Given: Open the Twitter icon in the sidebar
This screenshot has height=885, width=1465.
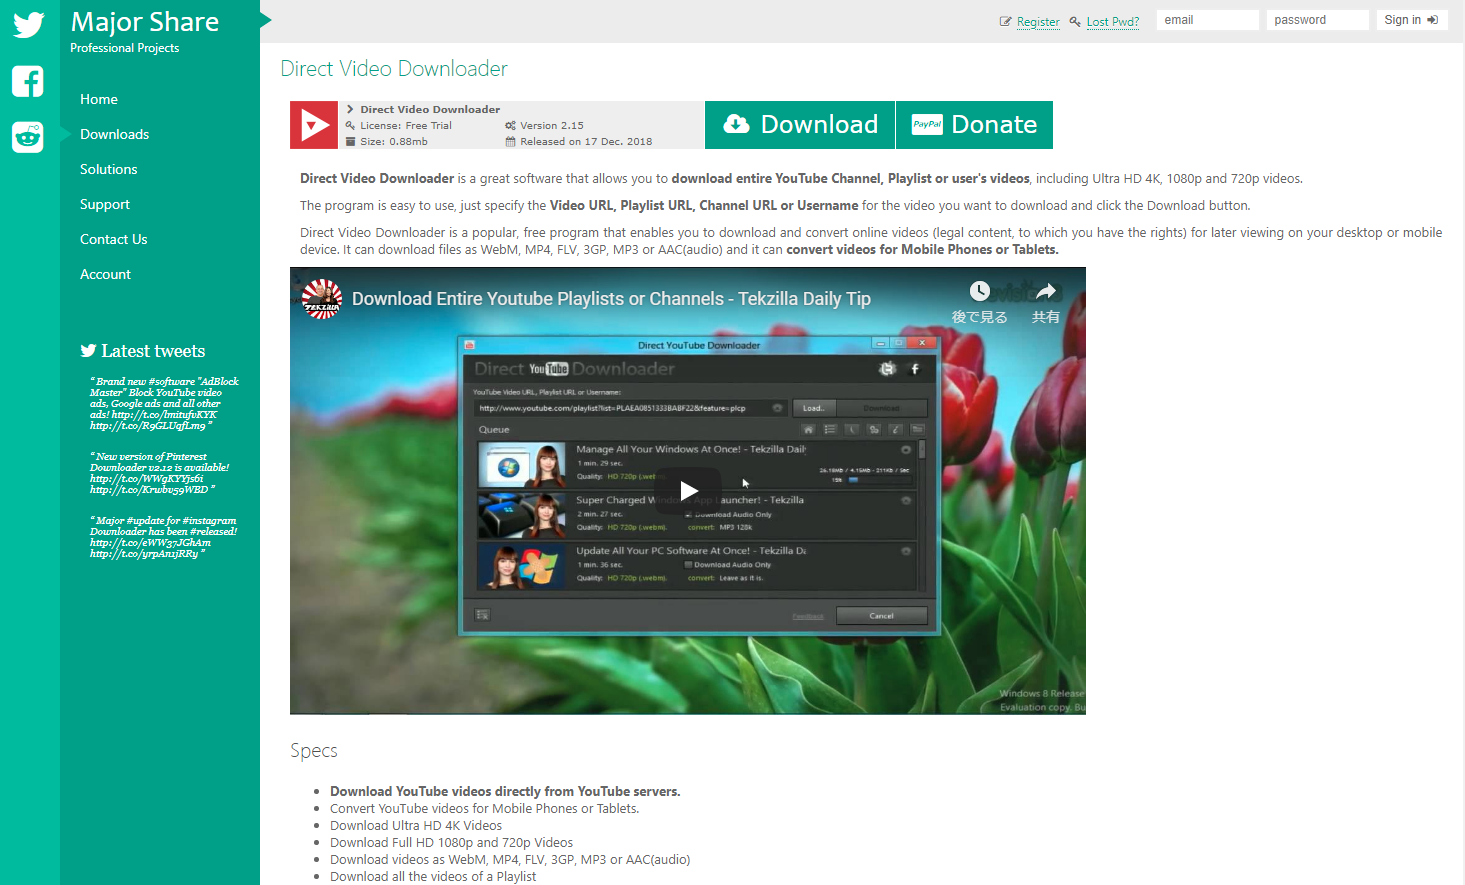Looking at the screenshot, I should point(28,24).
